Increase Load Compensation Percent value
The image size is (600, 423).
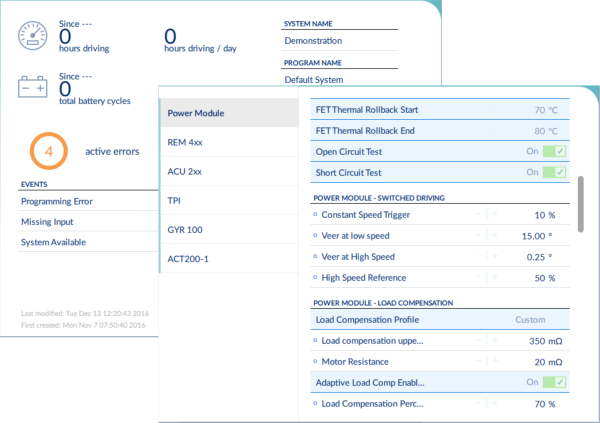pos(495,403)
